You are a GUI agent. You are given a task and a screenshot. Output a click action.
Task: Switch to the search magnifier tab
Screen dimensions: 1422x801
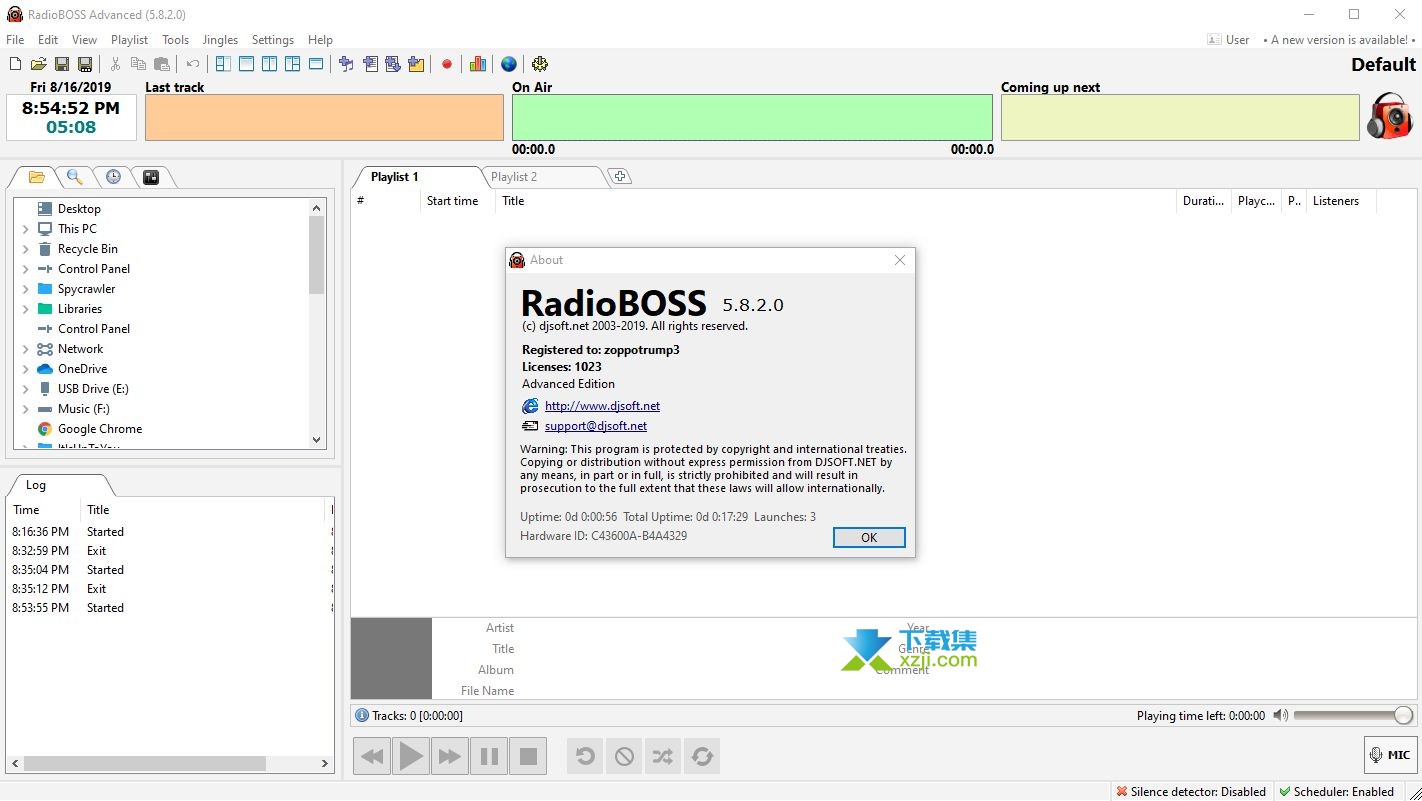click(x=74, y=177)
